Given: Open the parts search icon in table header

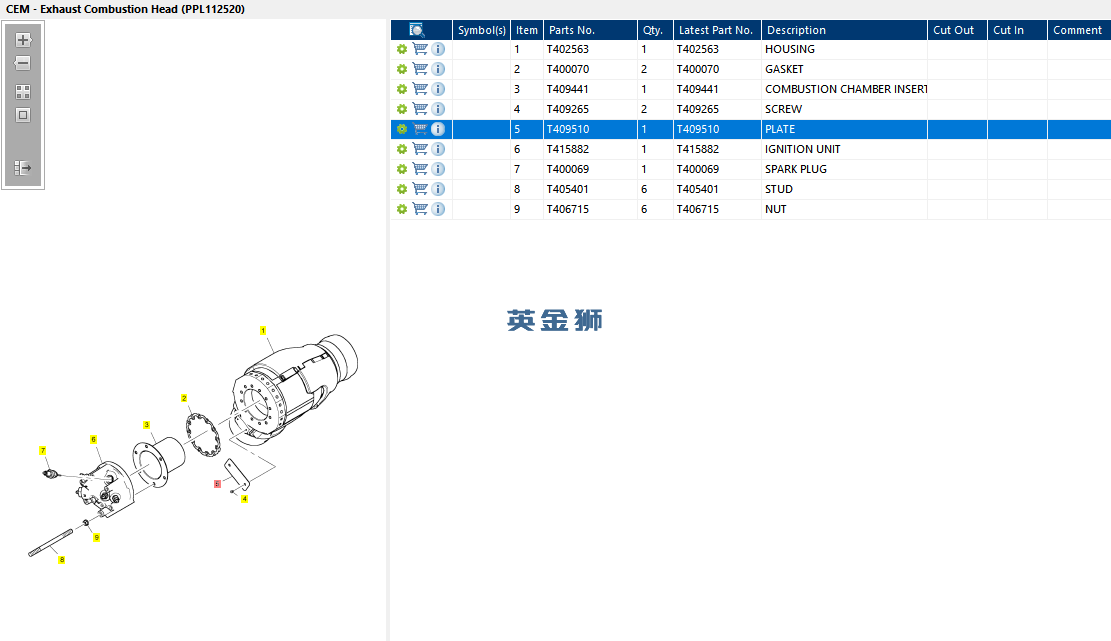Looking at the screenshot, I should pyautogui.click(x=417, y=30).
